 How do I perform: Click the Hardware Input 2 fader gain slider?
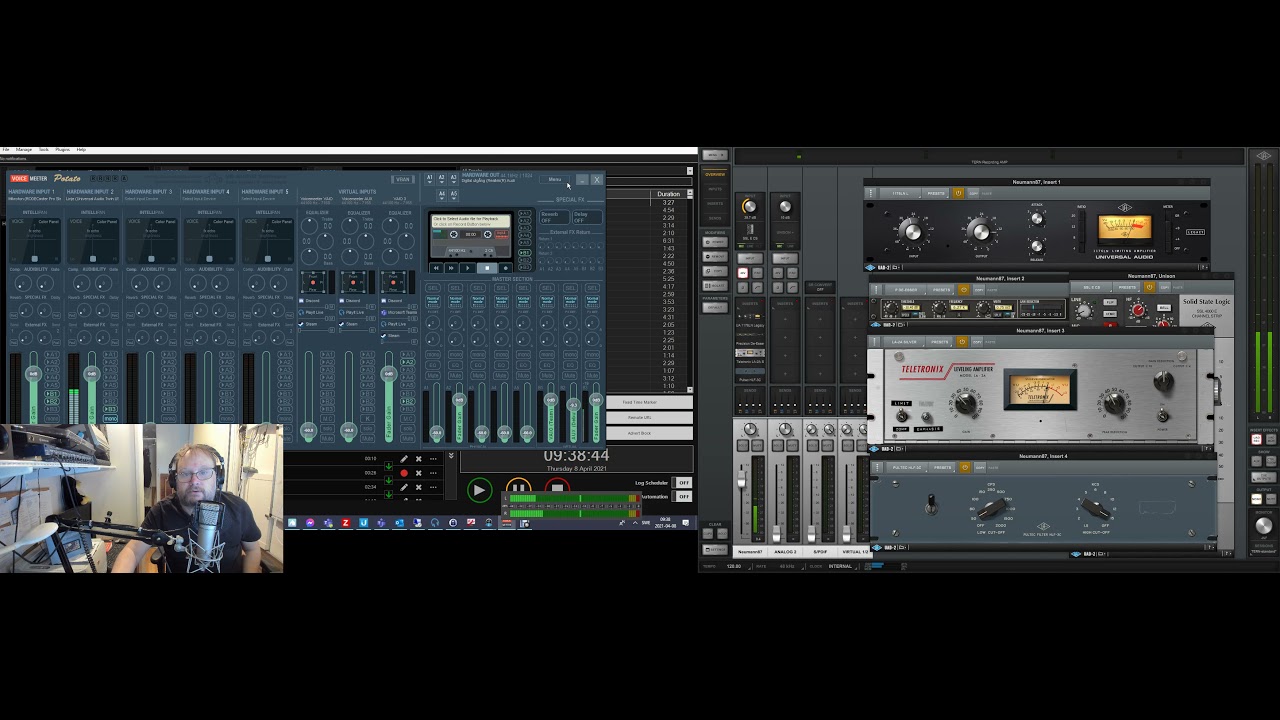92,374
